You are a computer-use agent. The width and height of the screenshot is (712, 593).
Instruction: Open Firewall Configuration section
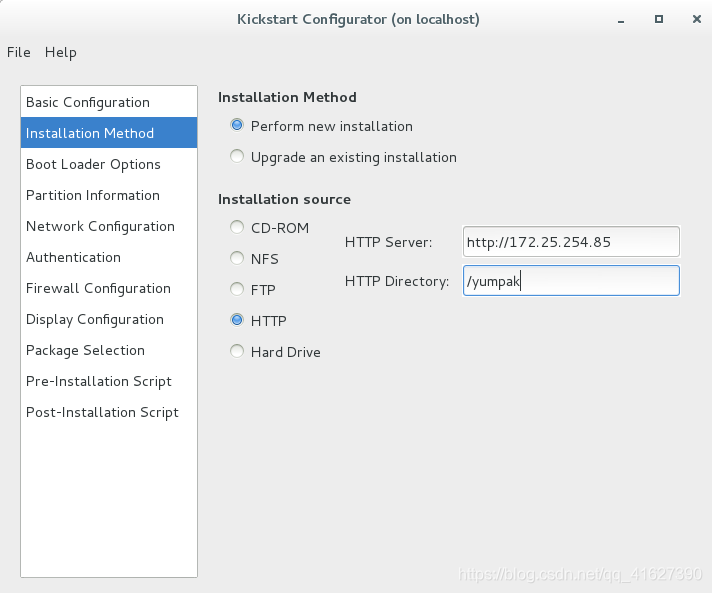point(109,288)
